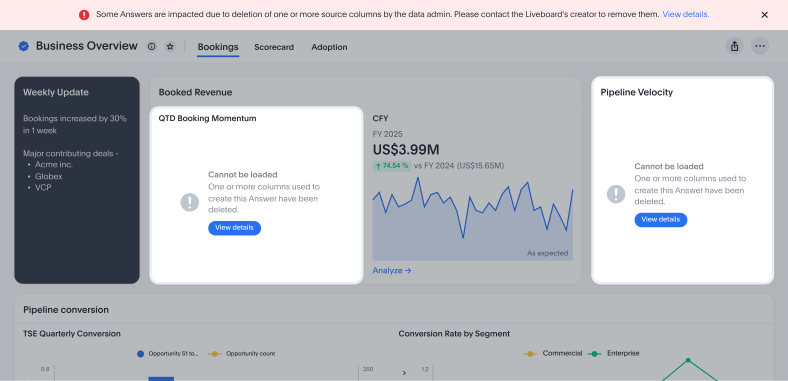Screen dimensions: 788x381
Task: Click View details in Pipeline Velocity card
Action: coord(660,220)
